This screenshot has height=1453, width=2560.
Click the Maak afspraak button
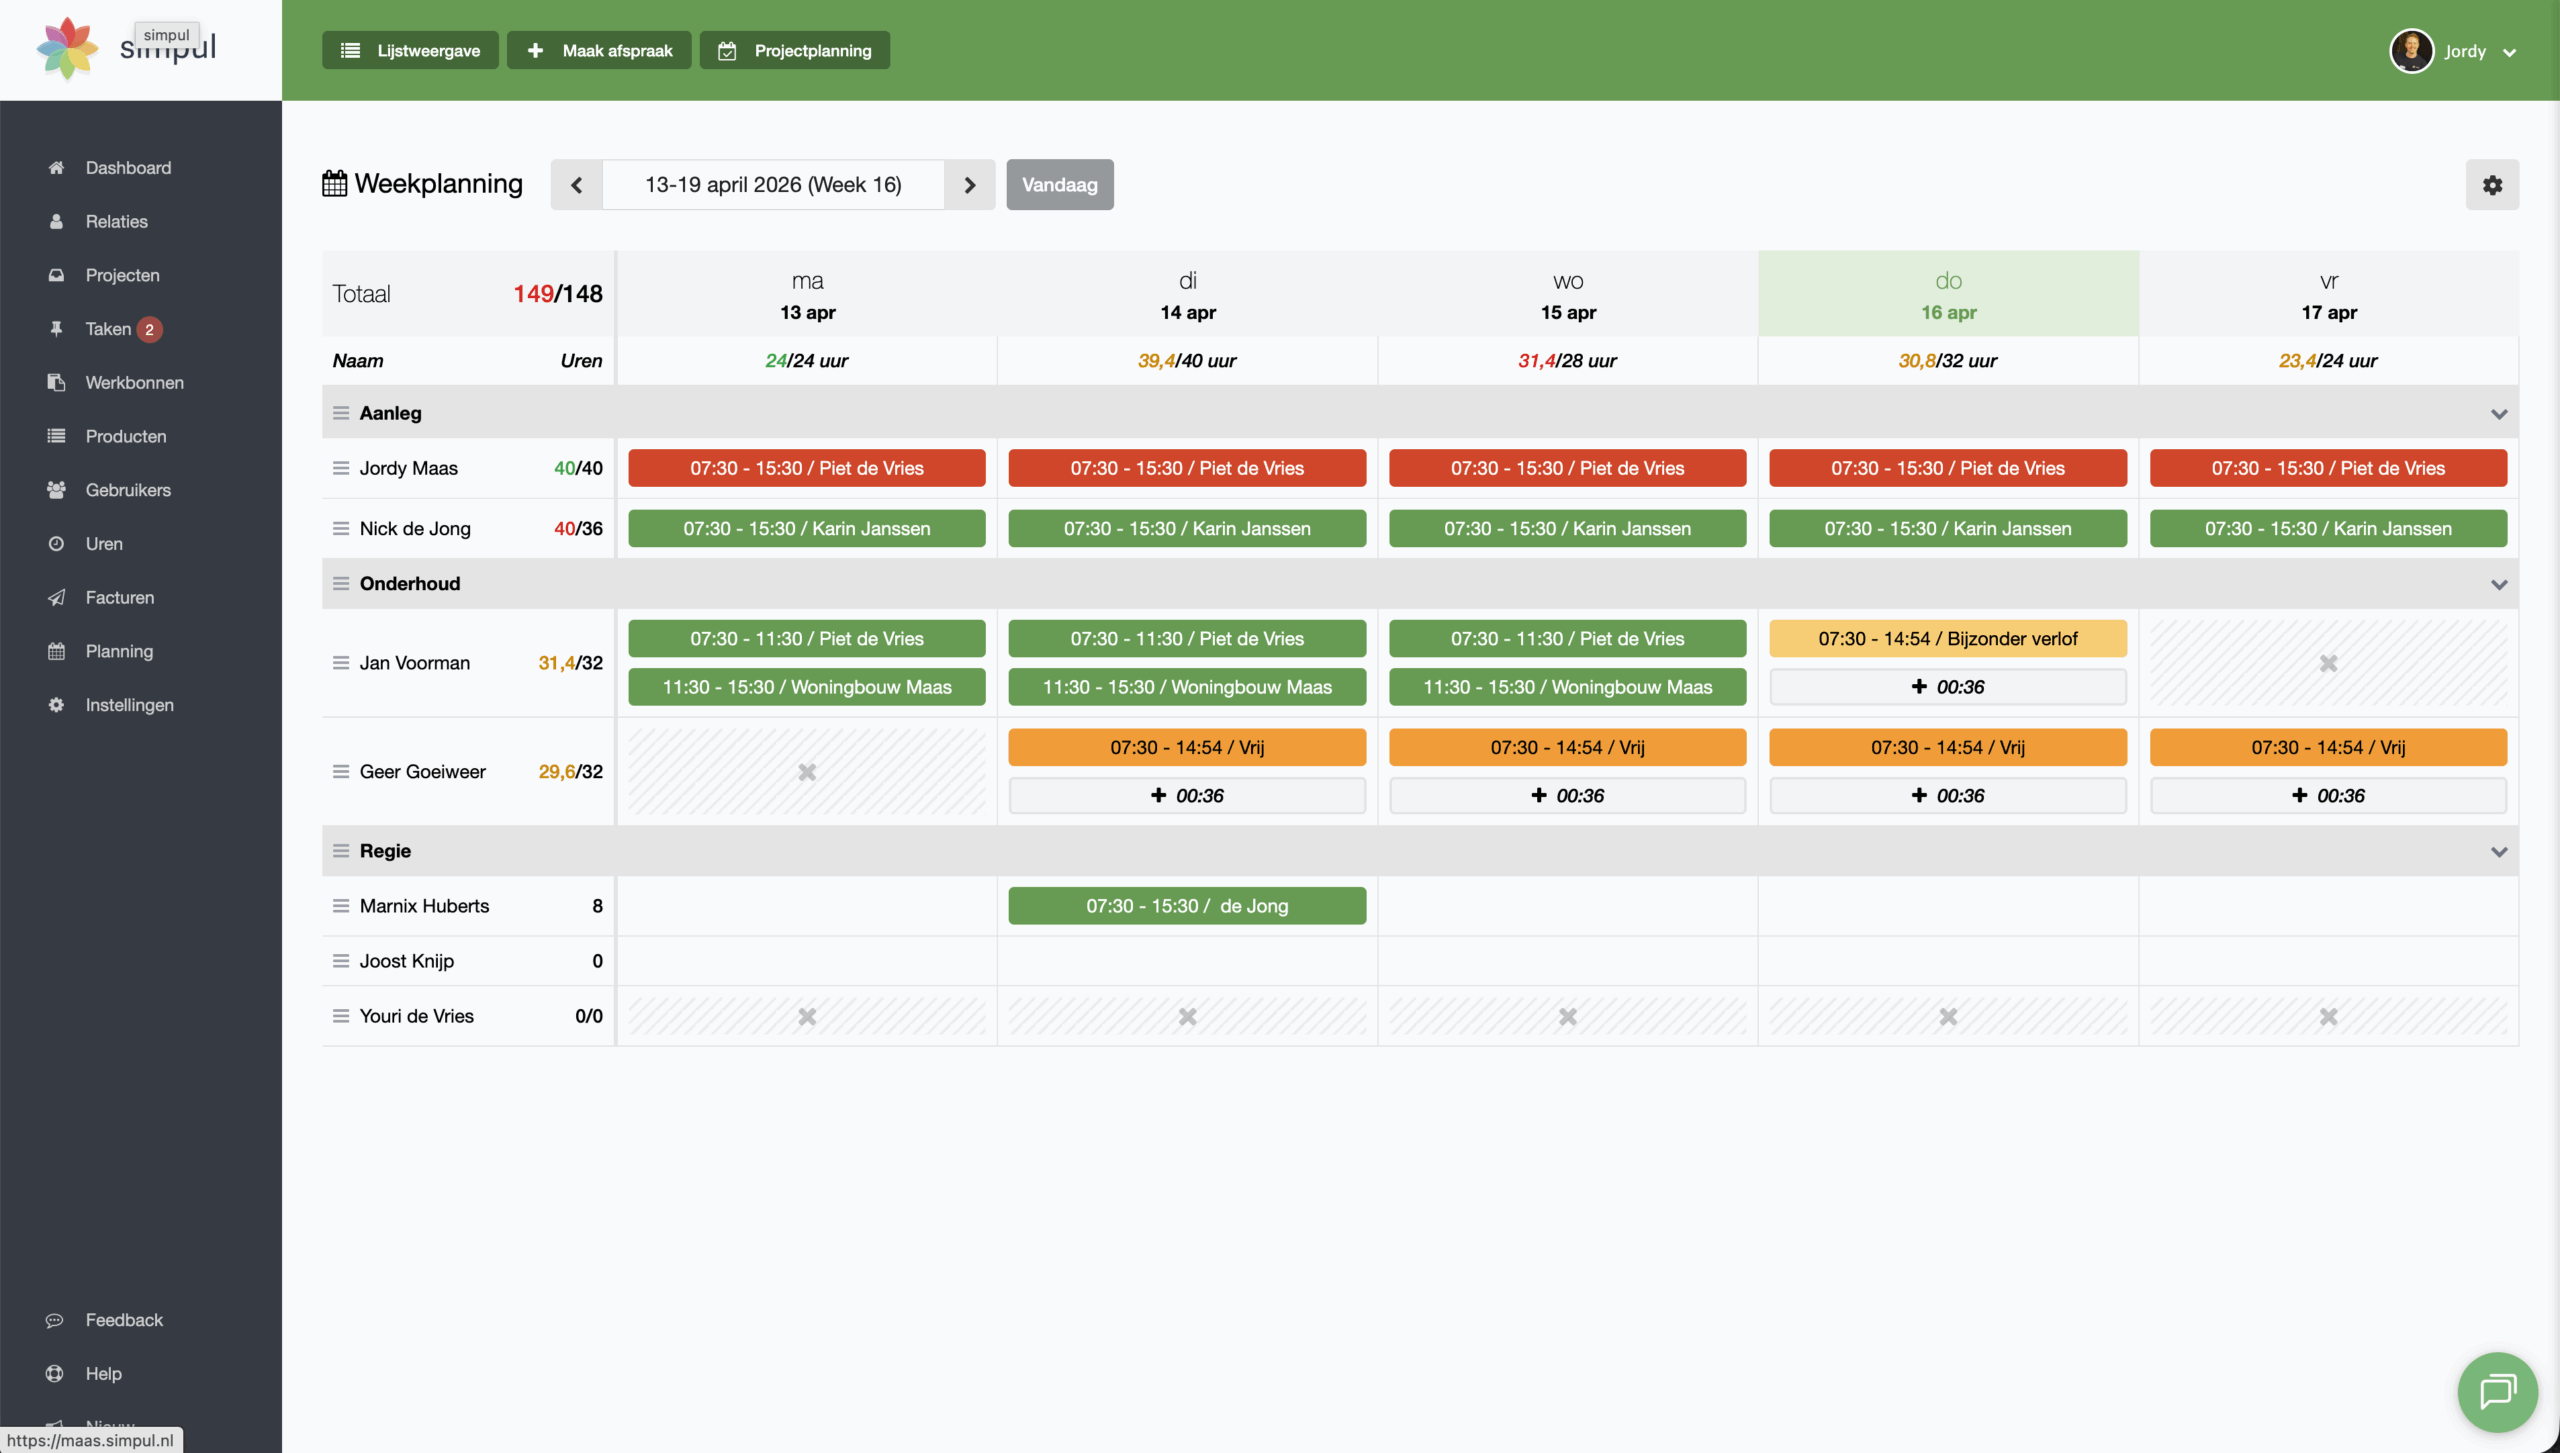(x=599, y=51)
